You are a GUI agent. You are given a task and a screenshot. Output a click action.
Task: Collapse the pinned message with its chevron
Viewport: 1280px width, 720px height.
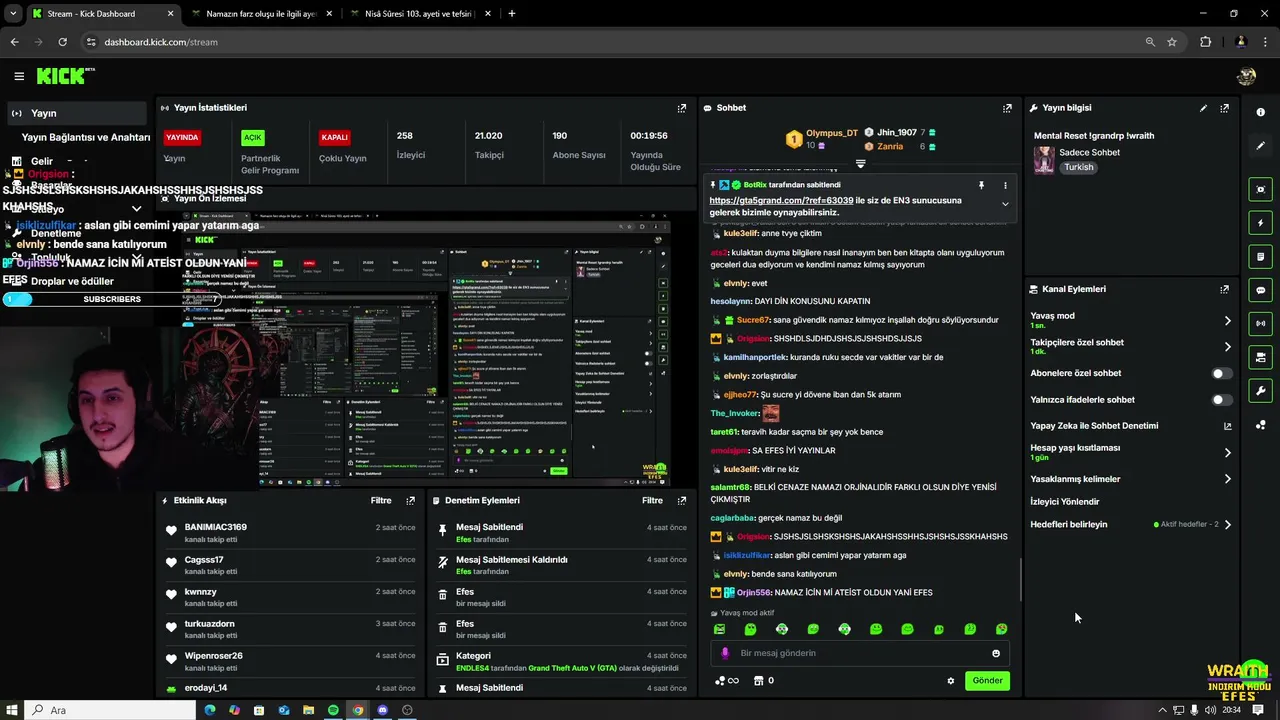click(x=1005, y=204)
